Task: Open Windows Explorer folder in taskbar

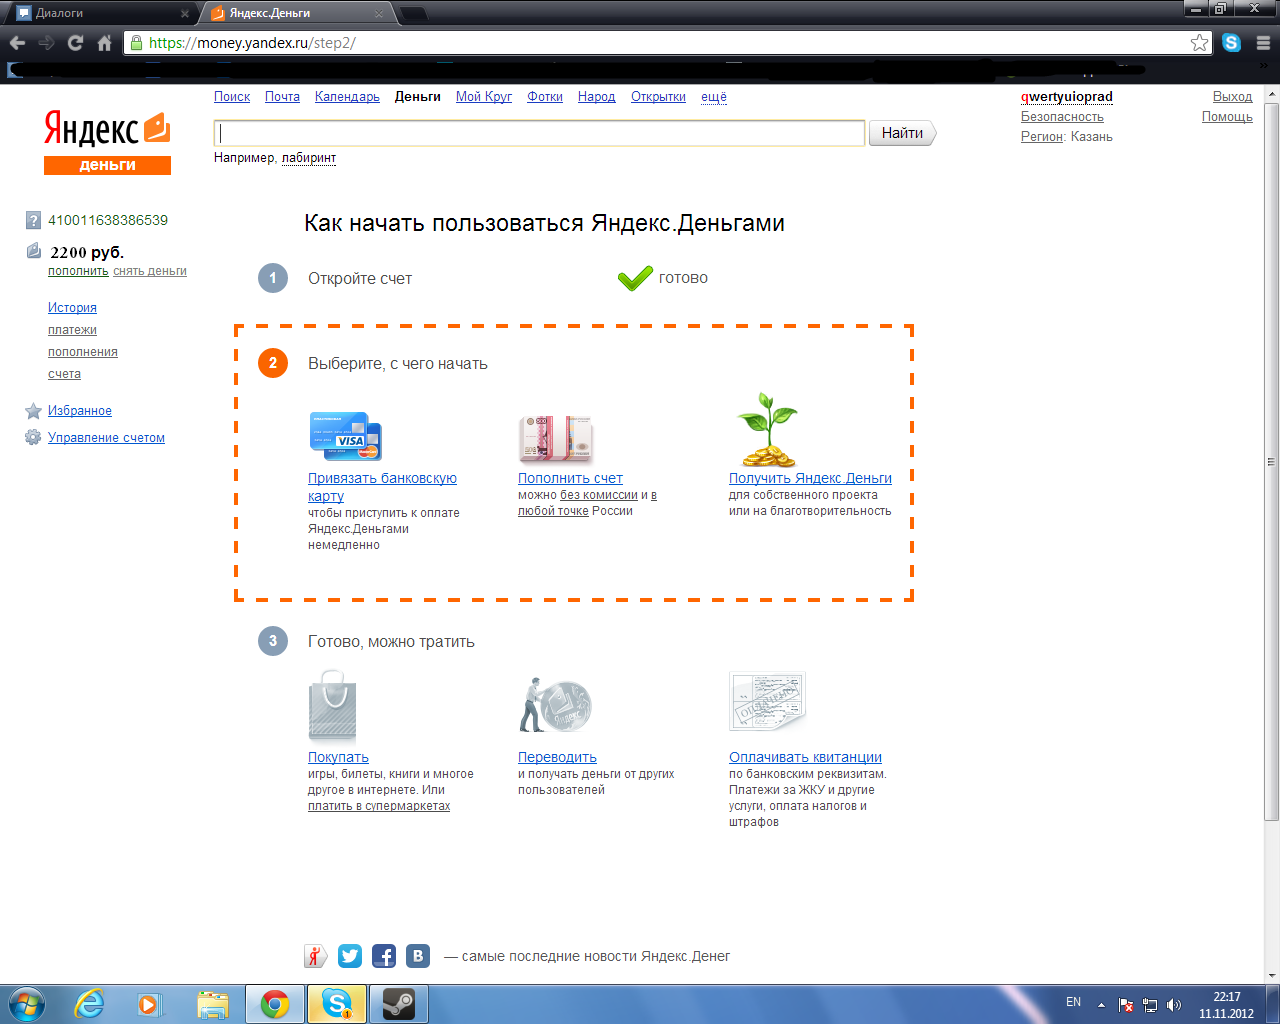Action: [213, 1004]
